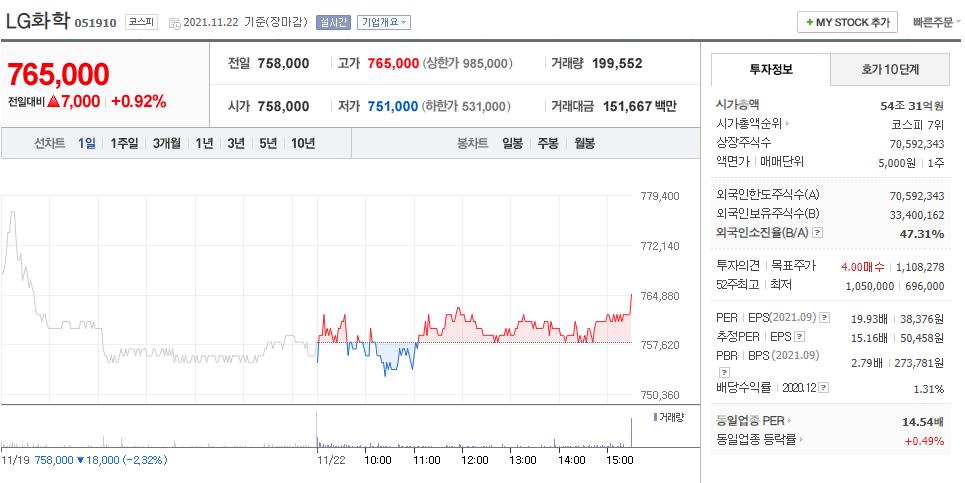
Task: Click the 목표주가 label
Action: coord(794,266)
